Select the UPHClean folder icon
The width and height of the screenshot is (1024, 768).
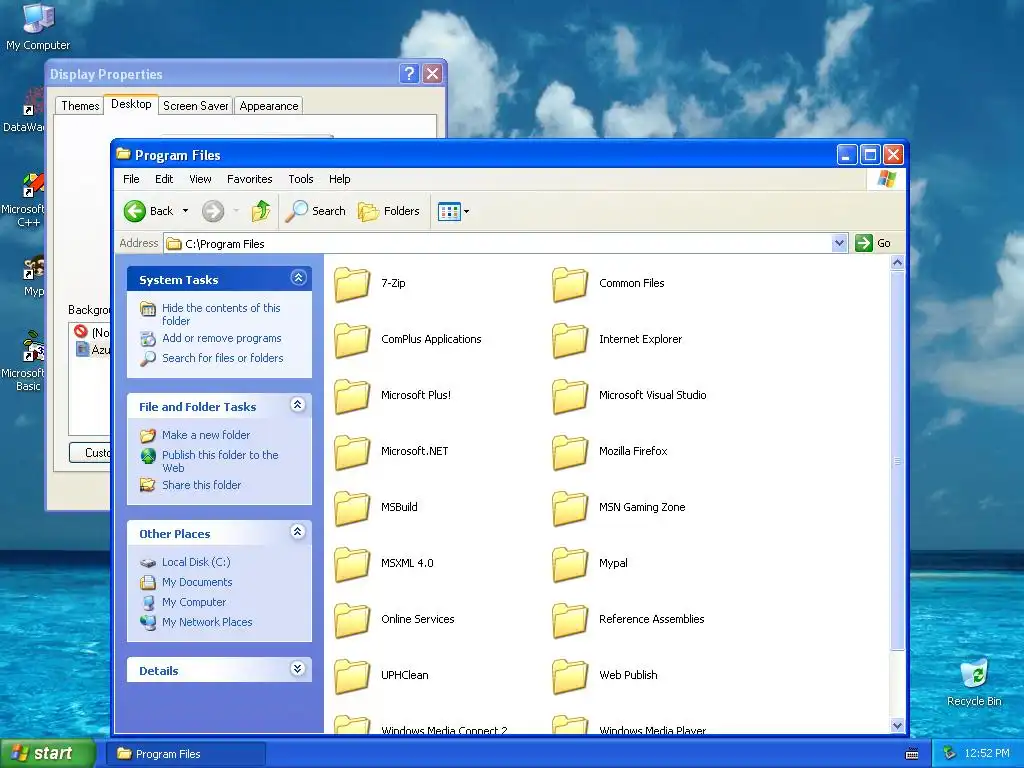[353, 677]
